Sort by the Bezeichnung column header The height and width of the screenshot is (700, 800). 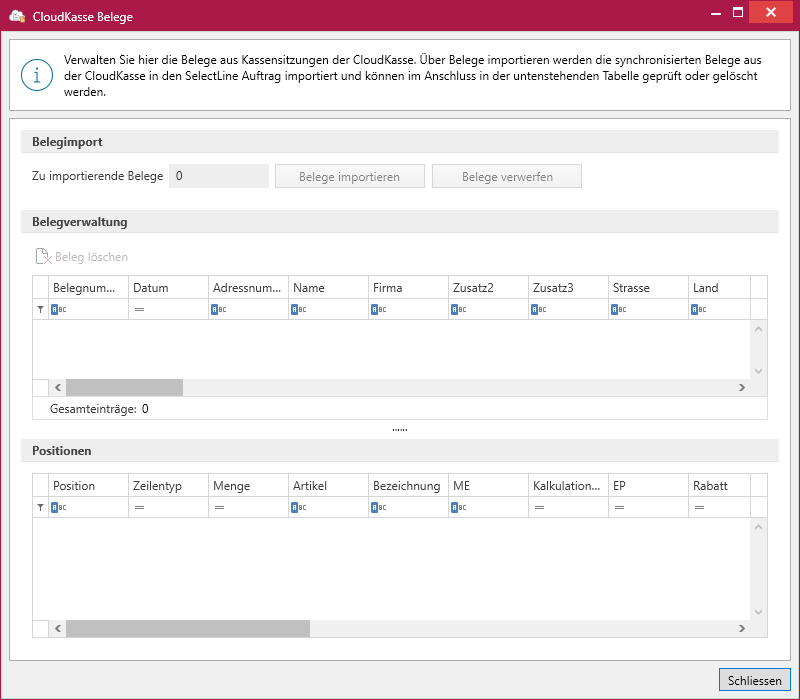point(409,485)
